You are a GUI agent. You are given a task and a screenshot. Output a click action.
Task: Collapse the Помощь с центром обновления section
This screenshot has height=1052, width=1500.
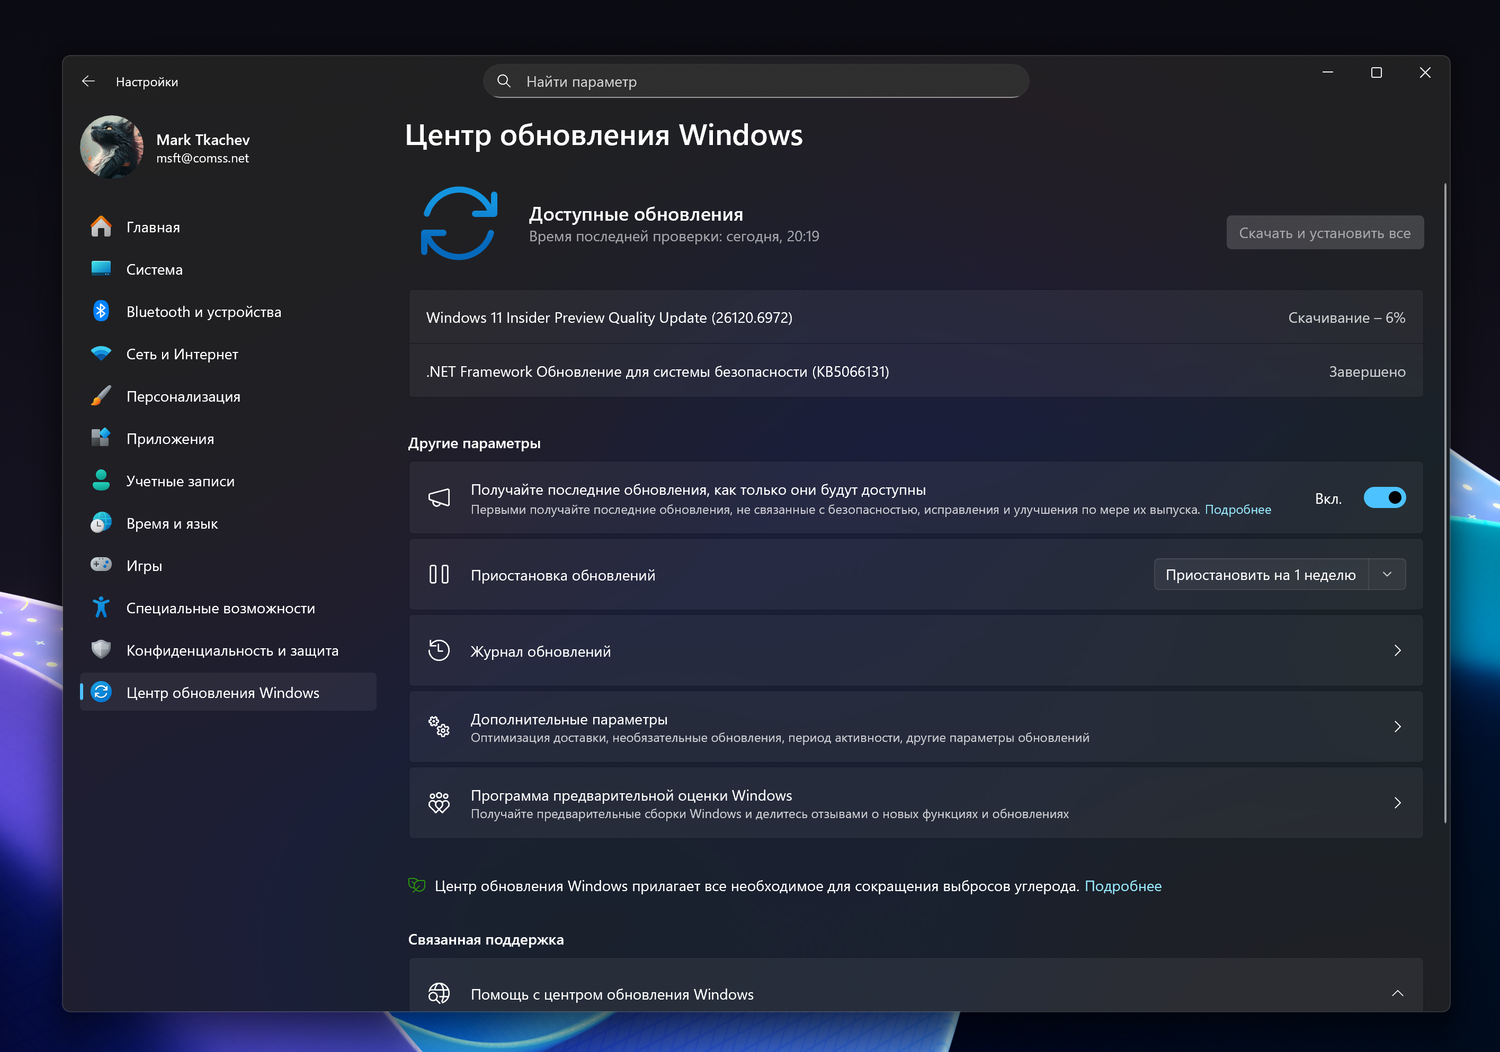click(x=1397, y=993)
